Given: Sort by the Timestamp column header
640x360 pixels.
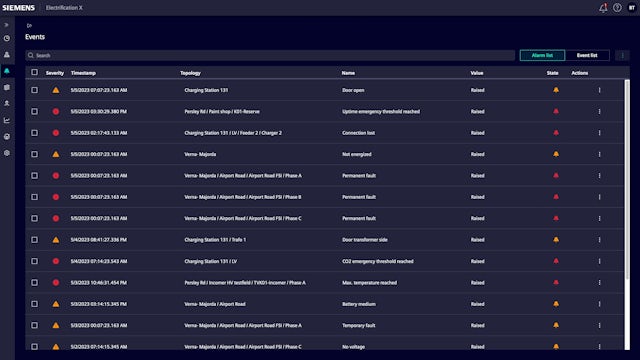Looking at the screenshot, I should tap(83, 73).
